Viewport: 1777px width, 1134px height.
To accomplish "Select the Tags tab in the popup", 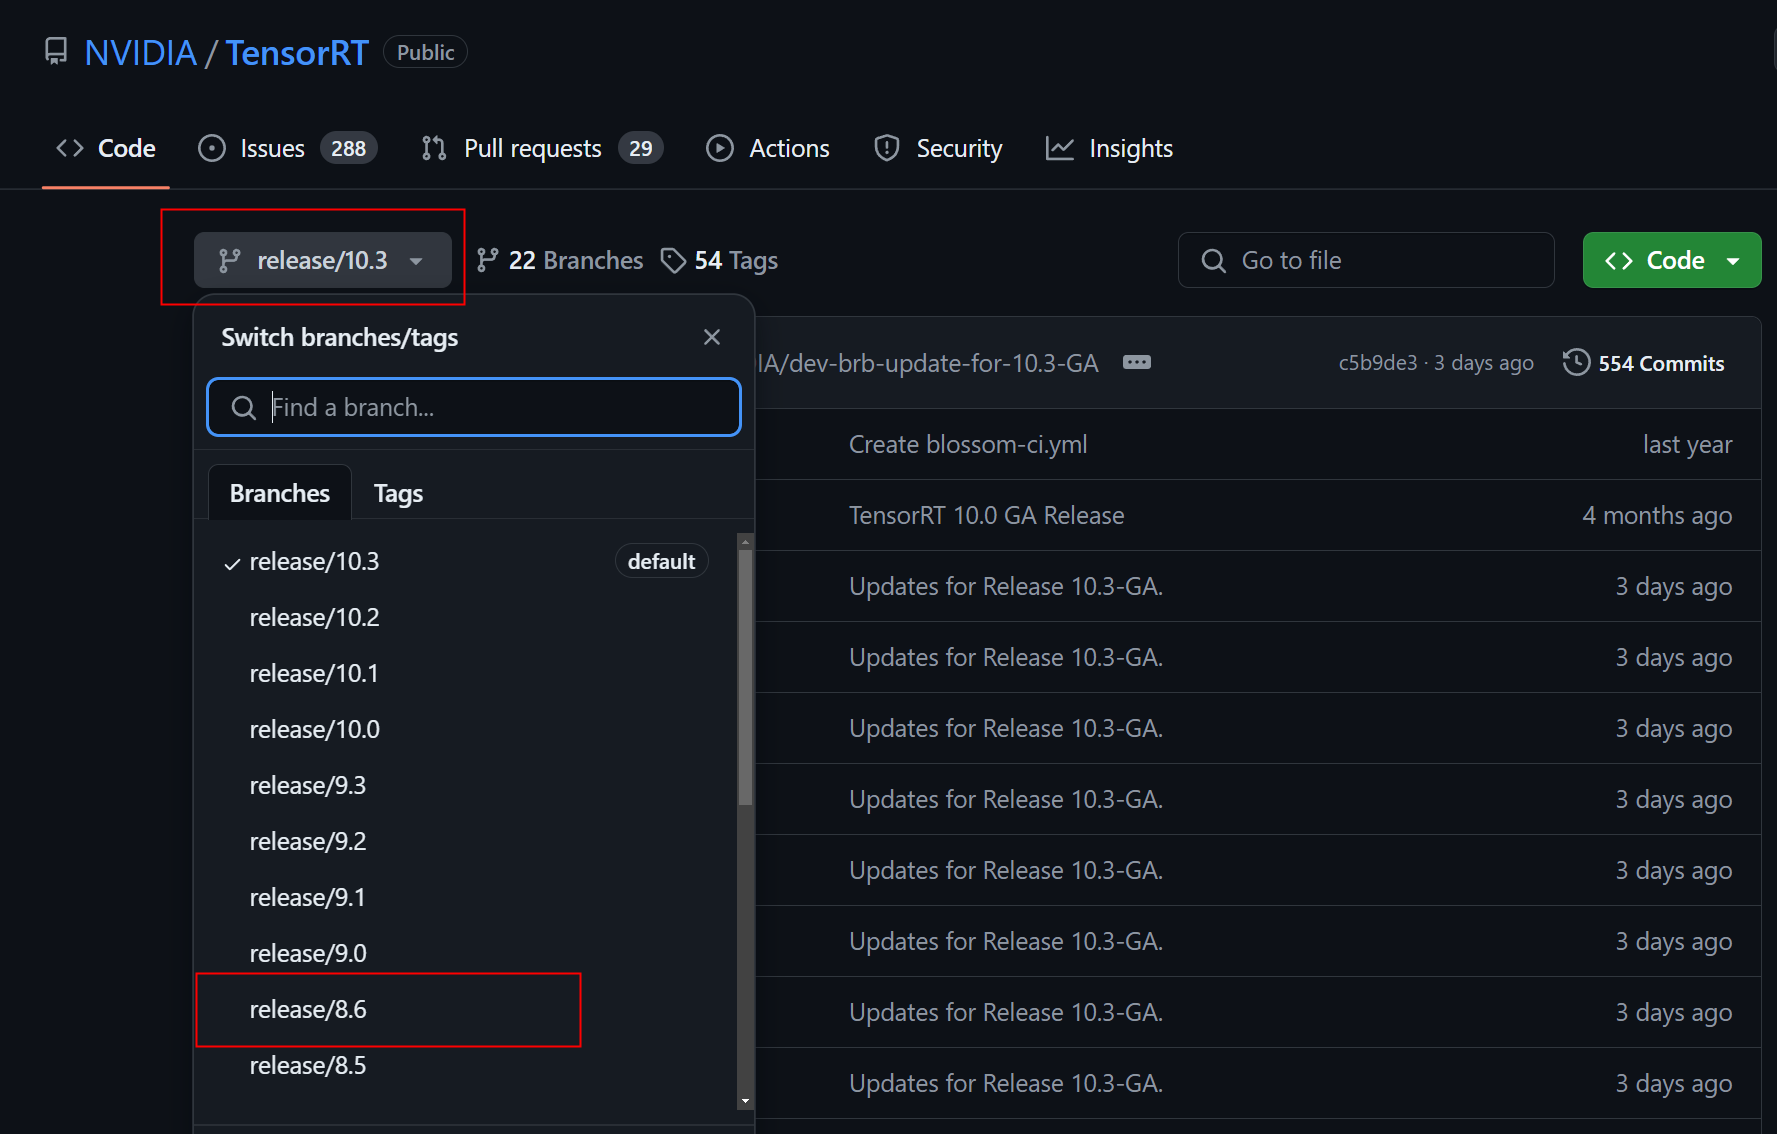I will click(398, 493).
